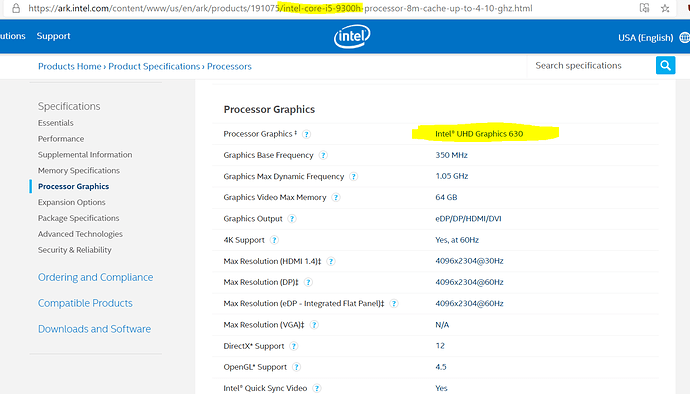The height and width of the screenshot is (394, 690).
Task: Click the Intel UHD Graphics 630 value
Action: pyautogui.click(x=479, y=134)
